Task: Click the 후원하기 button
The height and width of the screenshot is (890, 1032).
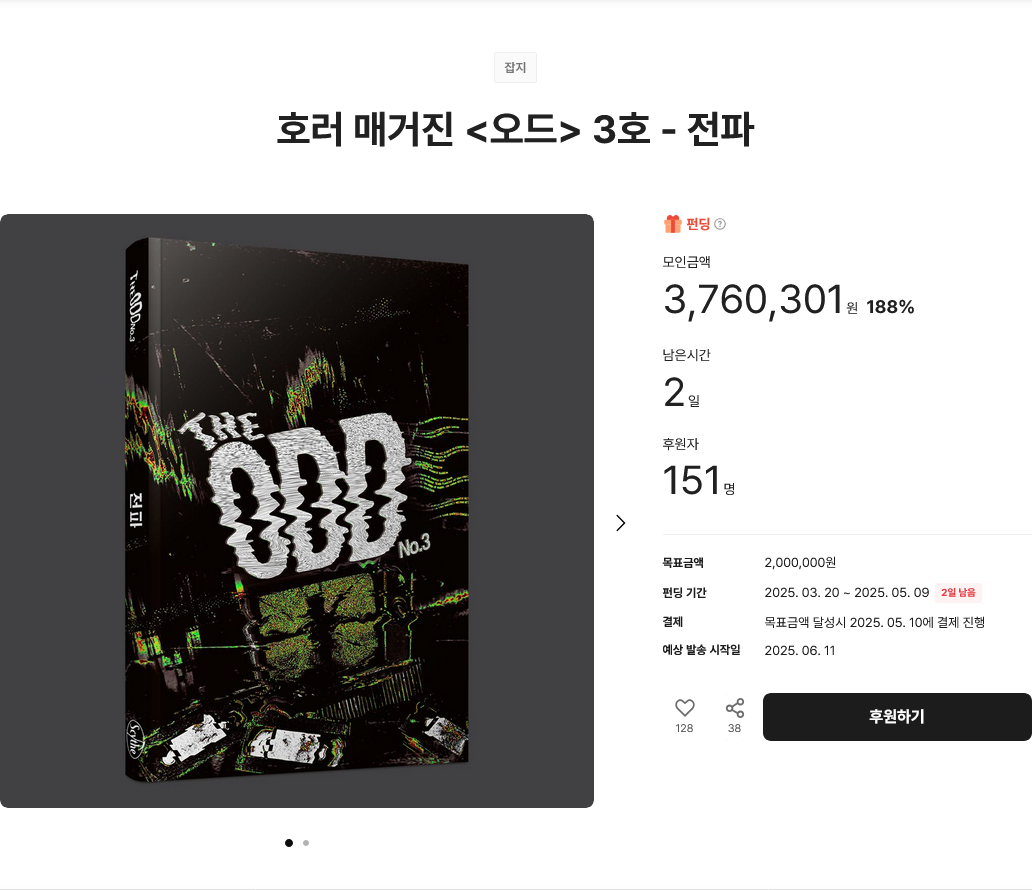Action: pyautogui.click(x=897, y=717)
